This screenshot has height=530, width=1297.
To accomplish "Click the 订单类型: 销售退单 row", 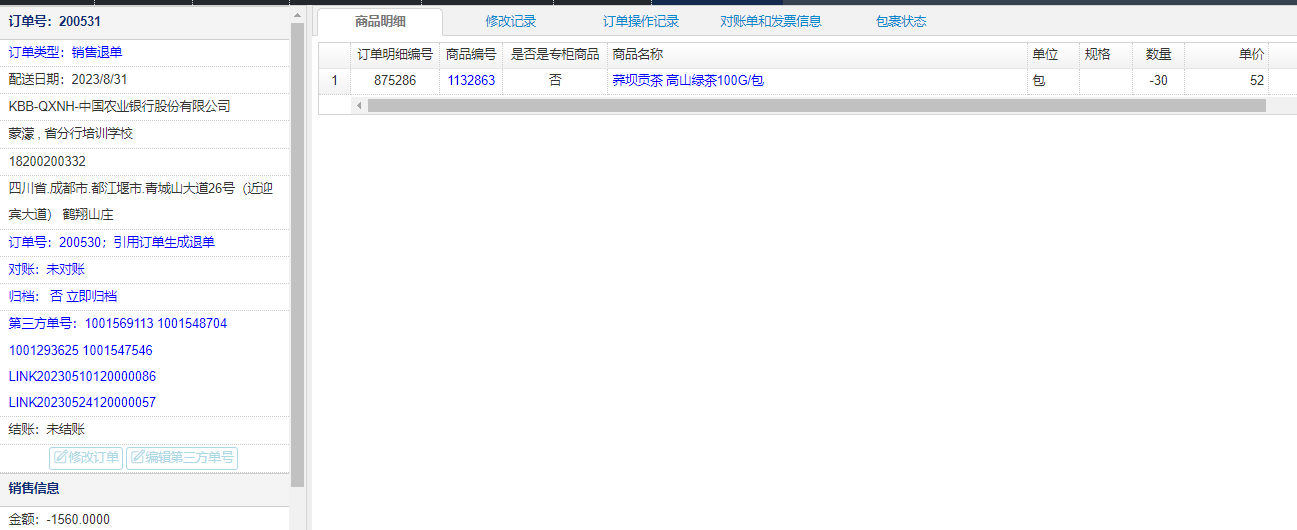I will click(x=145, y=52).
